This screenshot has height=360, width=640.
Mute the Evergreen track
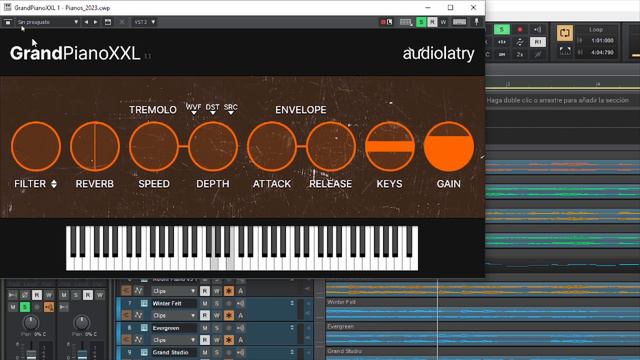coord(205,328)
